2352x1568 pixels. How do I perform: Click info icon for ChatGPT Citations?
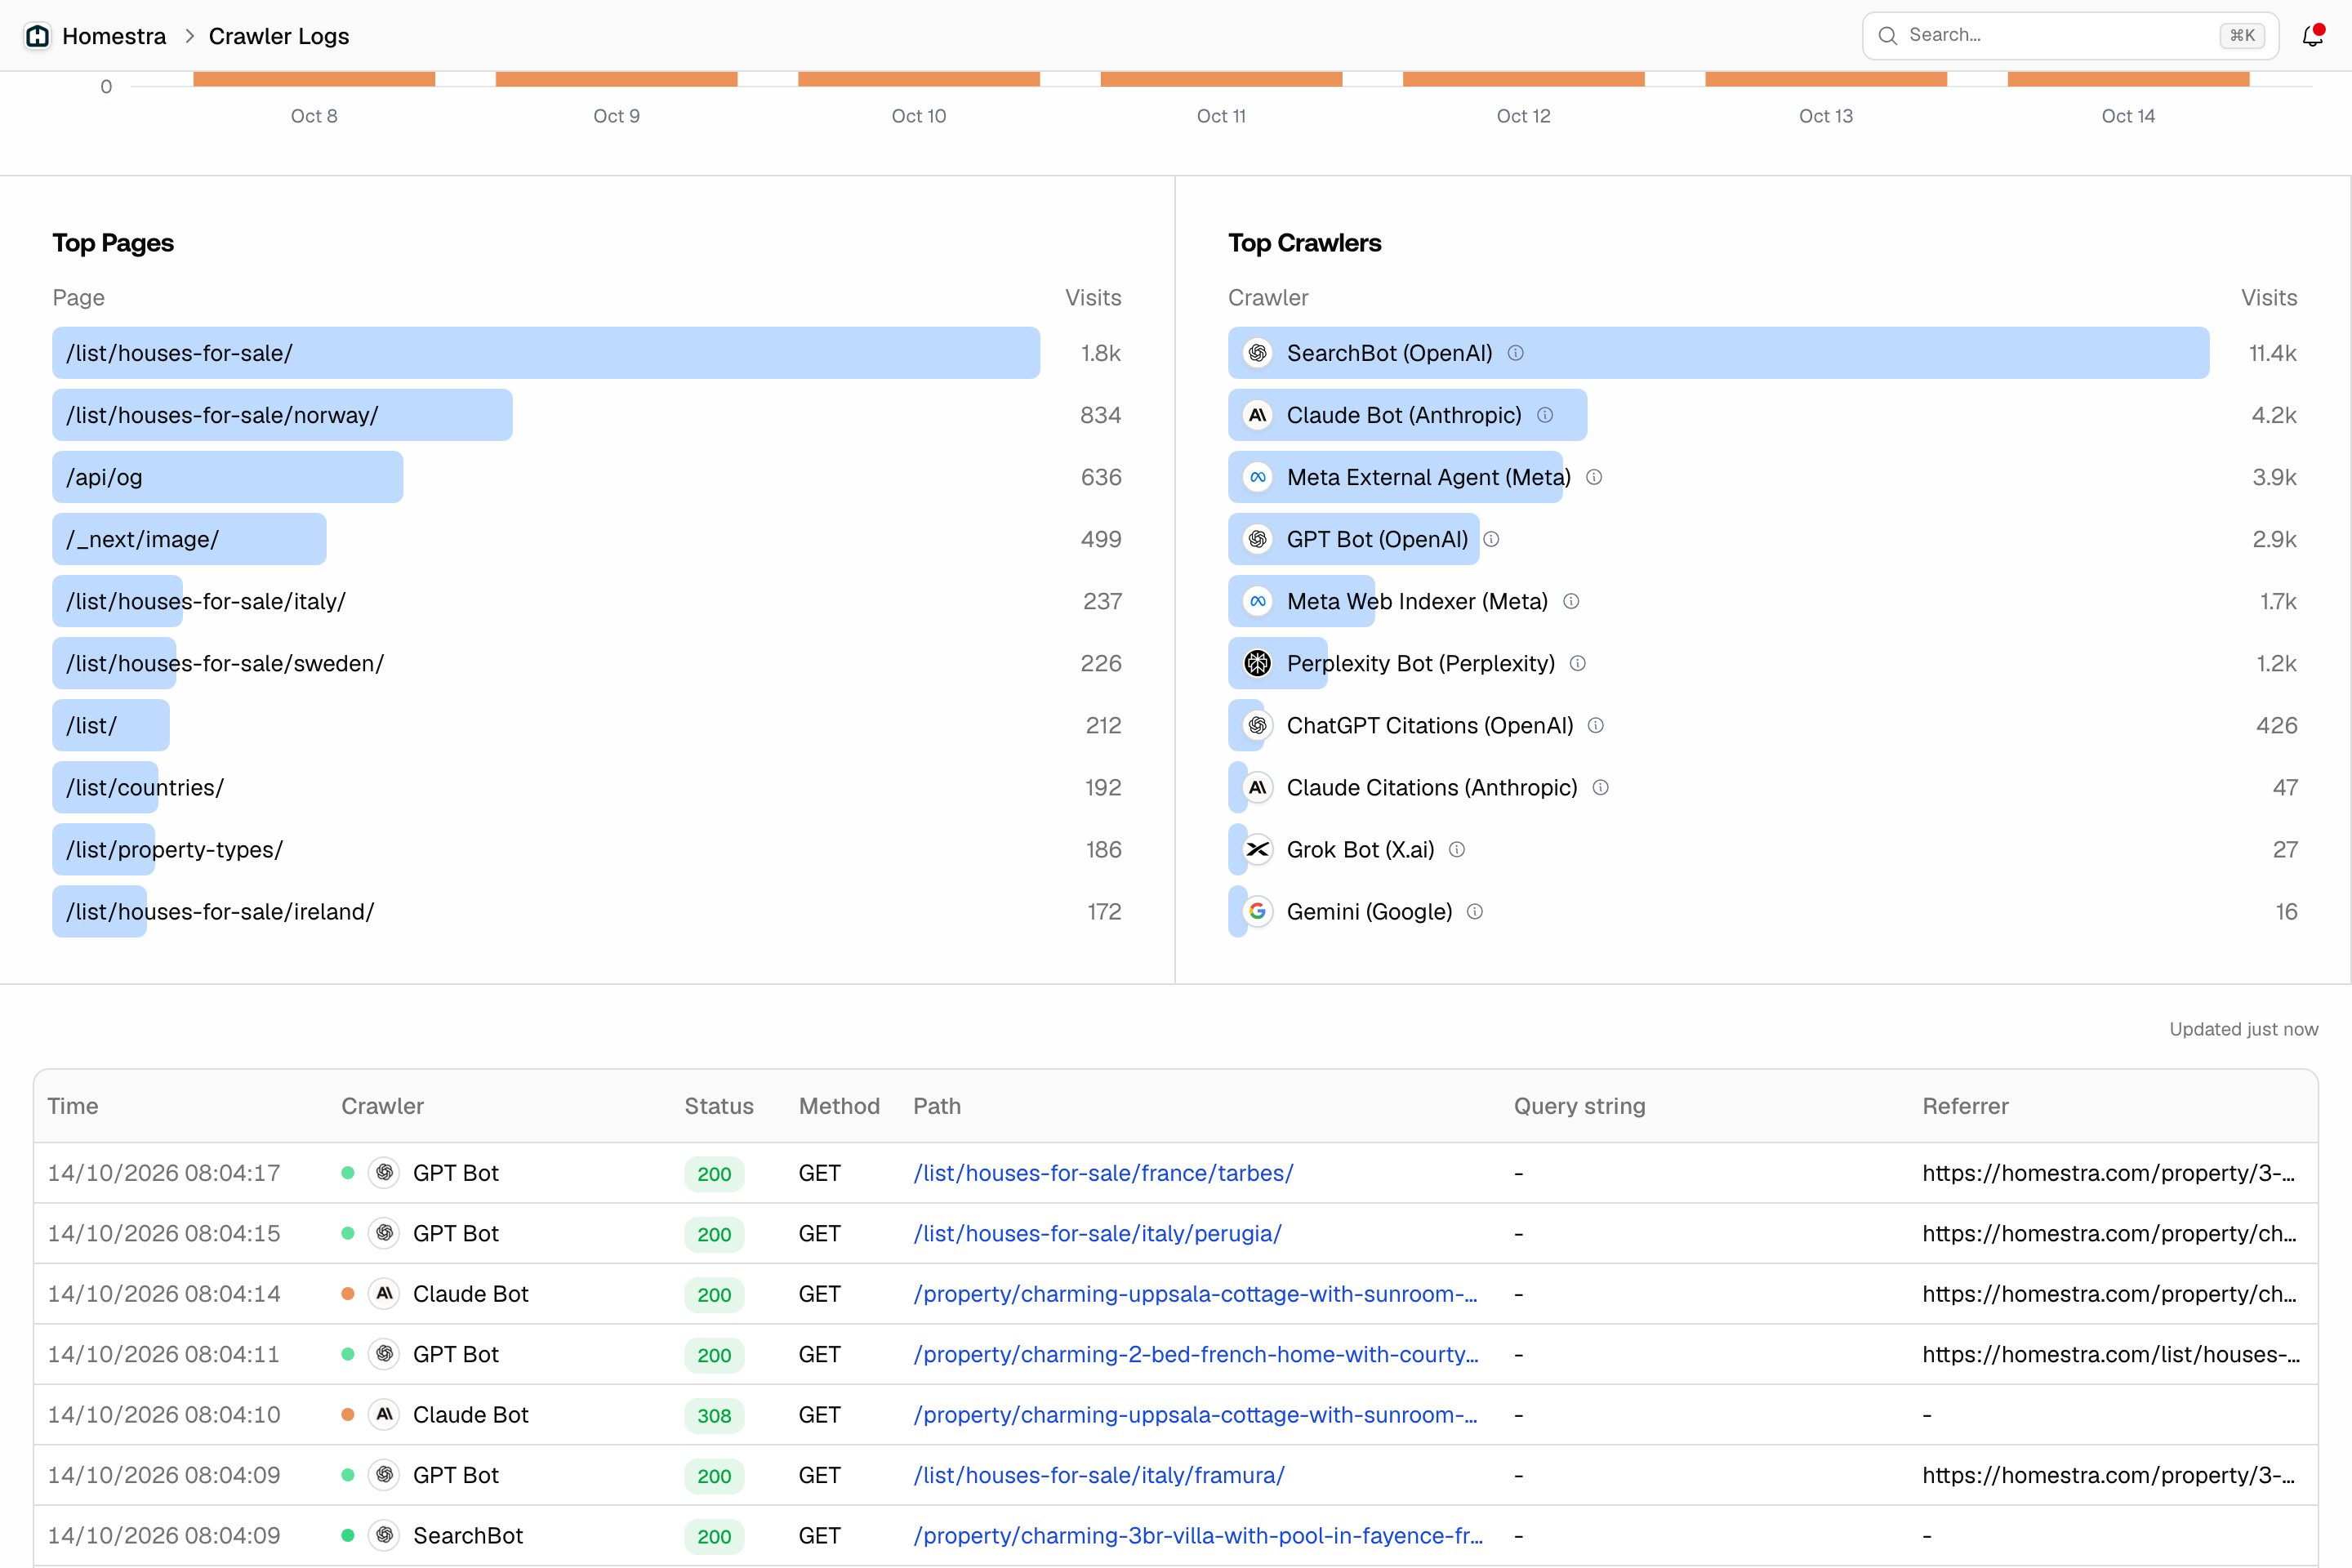coord(1596,725)
